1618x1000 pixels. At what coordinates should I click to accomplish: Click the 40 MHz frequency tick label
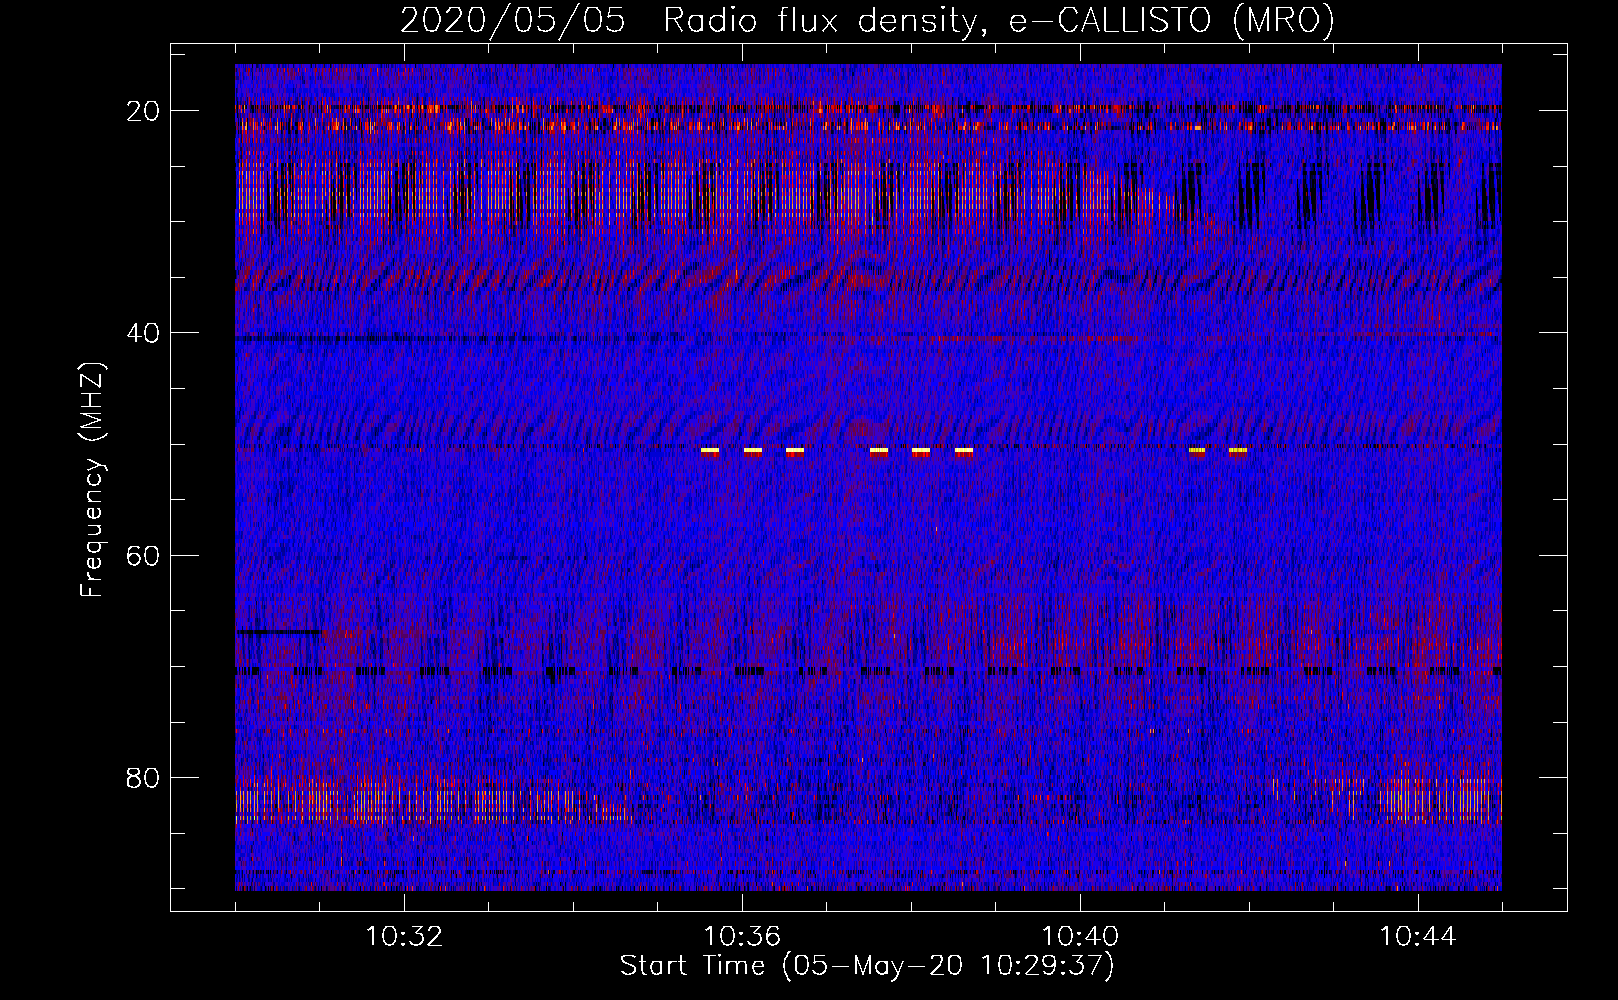[144, 333]
